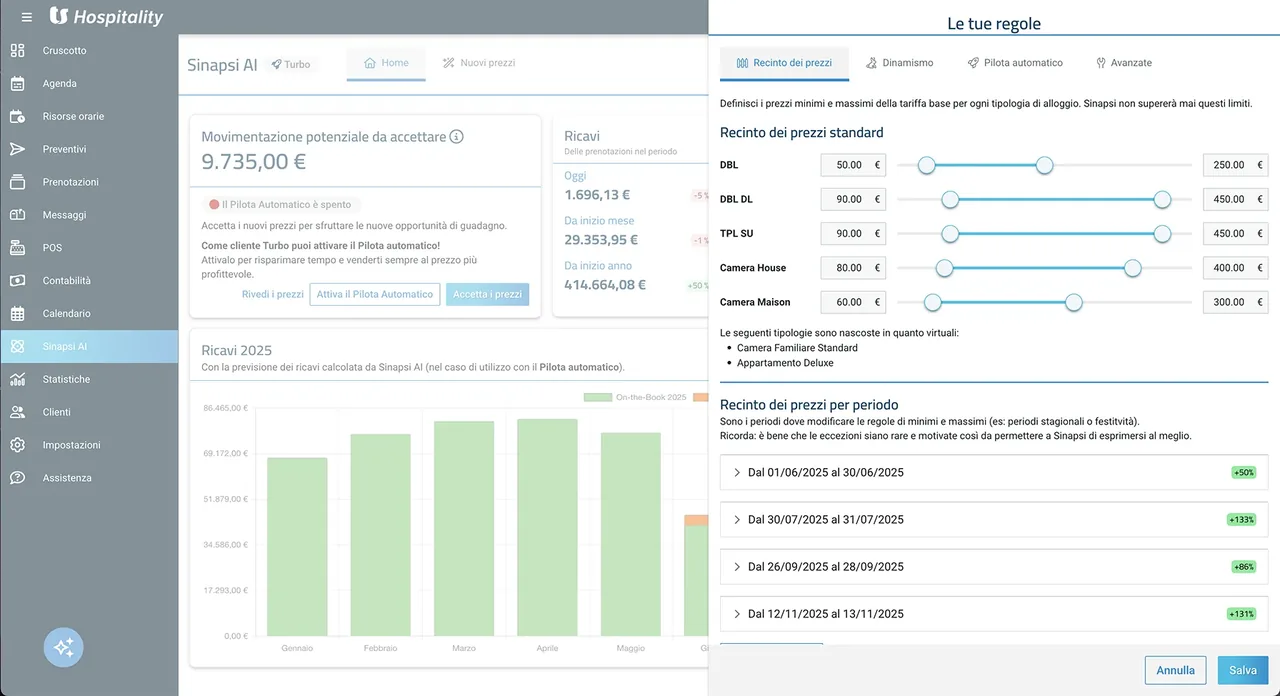This screenshot has width=1280, height=696.
Task: Select the Dinamismo tab
Action: pyautogui.click(x=899, y=63)
